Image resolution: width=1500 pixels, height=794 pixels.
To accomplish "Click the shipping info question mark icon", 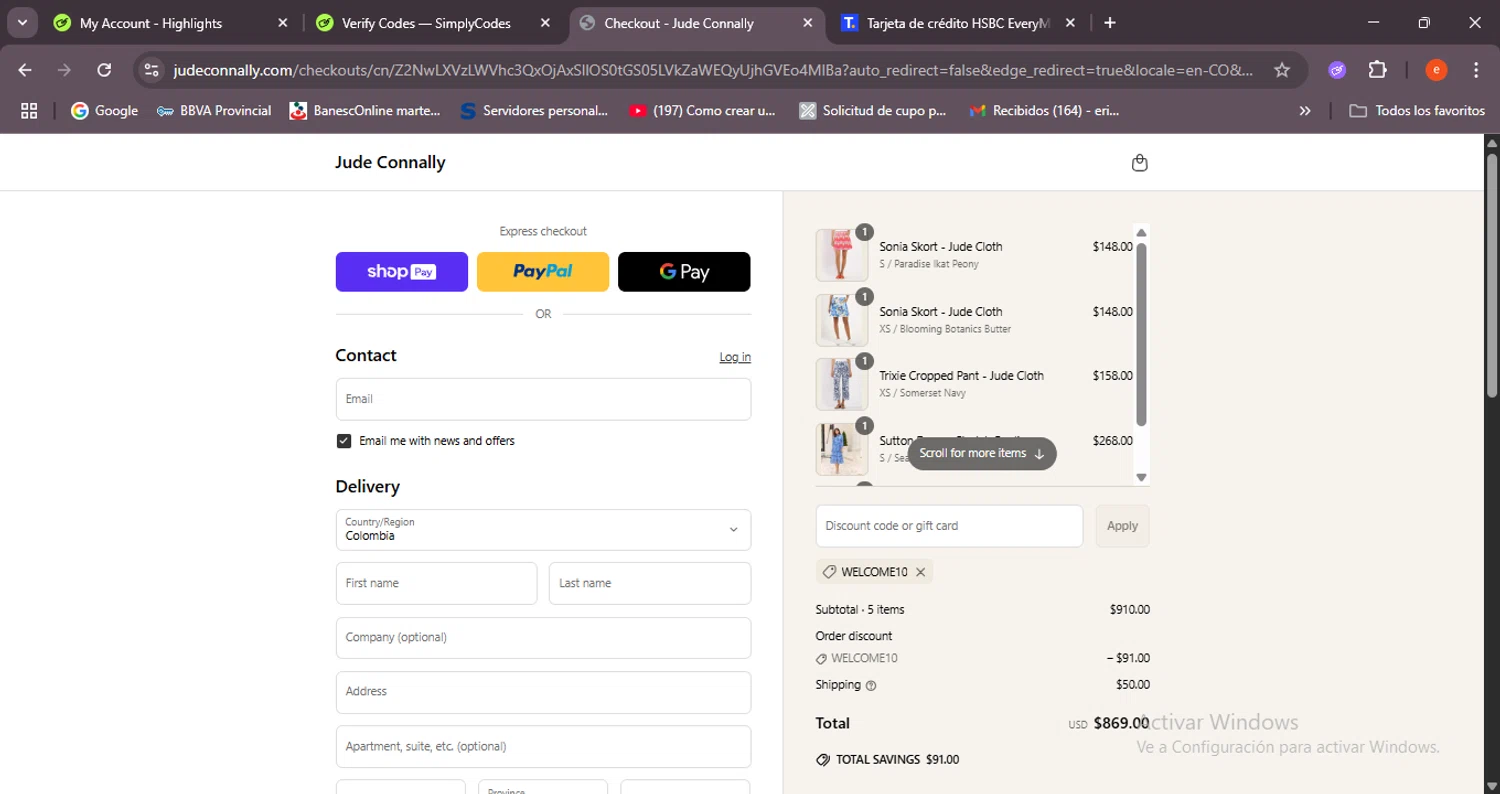I will point(871,686).
